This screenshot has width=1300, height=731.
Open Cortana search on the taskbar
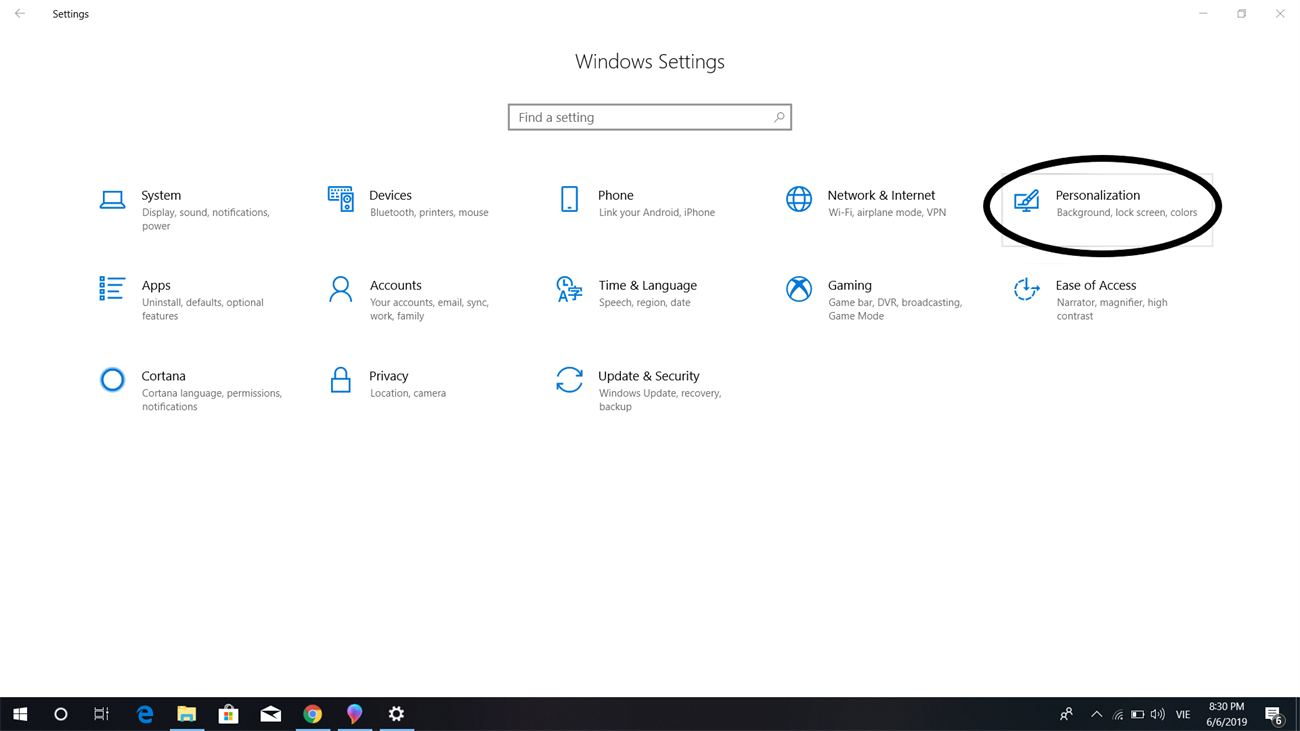61,714
